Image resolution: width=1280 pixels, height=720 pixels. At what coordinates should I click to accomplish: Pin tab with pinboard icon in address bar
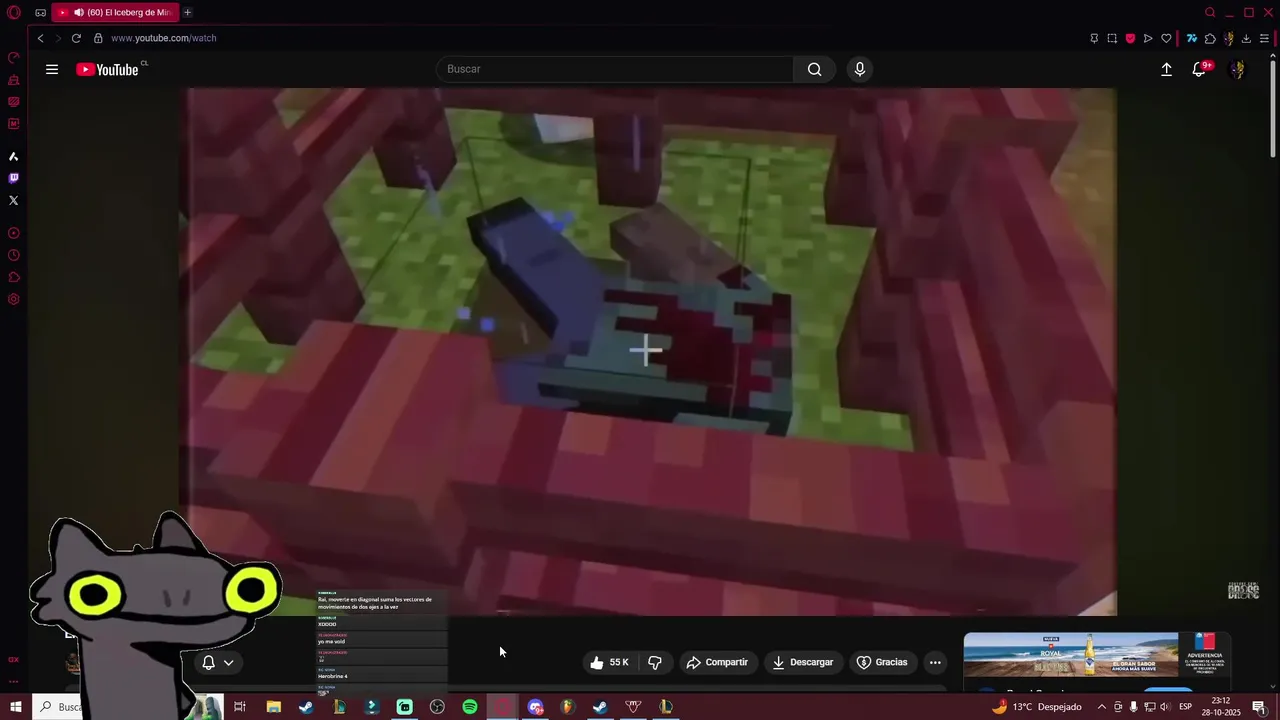click(1094, 38)
